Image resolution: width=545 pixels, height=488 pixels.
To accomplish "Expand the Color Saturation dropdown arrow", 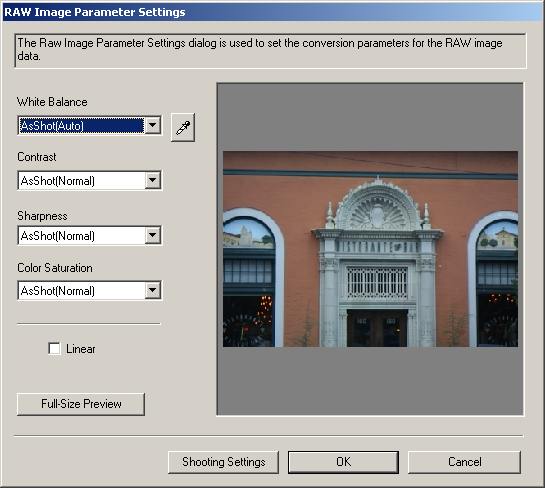I will click(153, 290).
